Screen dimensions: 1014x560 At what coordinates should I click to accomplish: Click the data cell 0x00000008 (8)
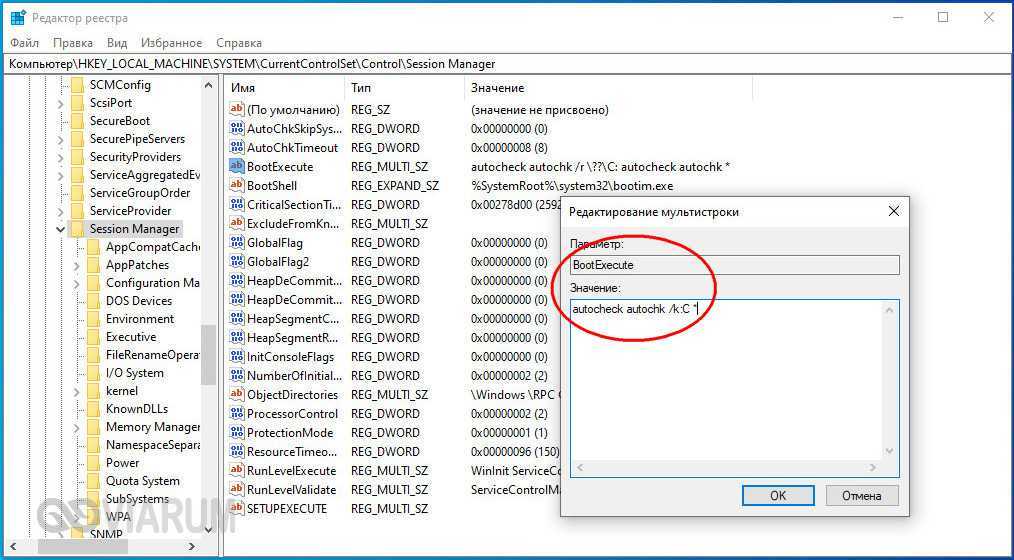pos(509,147)
